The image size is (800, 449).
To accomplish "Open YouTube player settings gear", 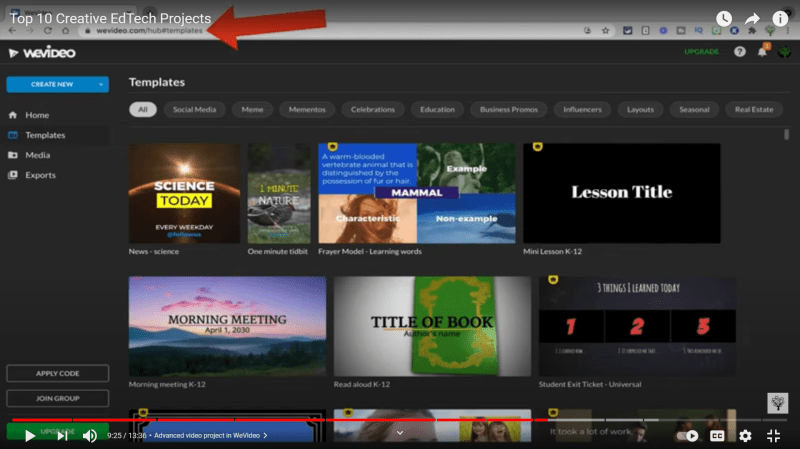I will coord(745,435).
